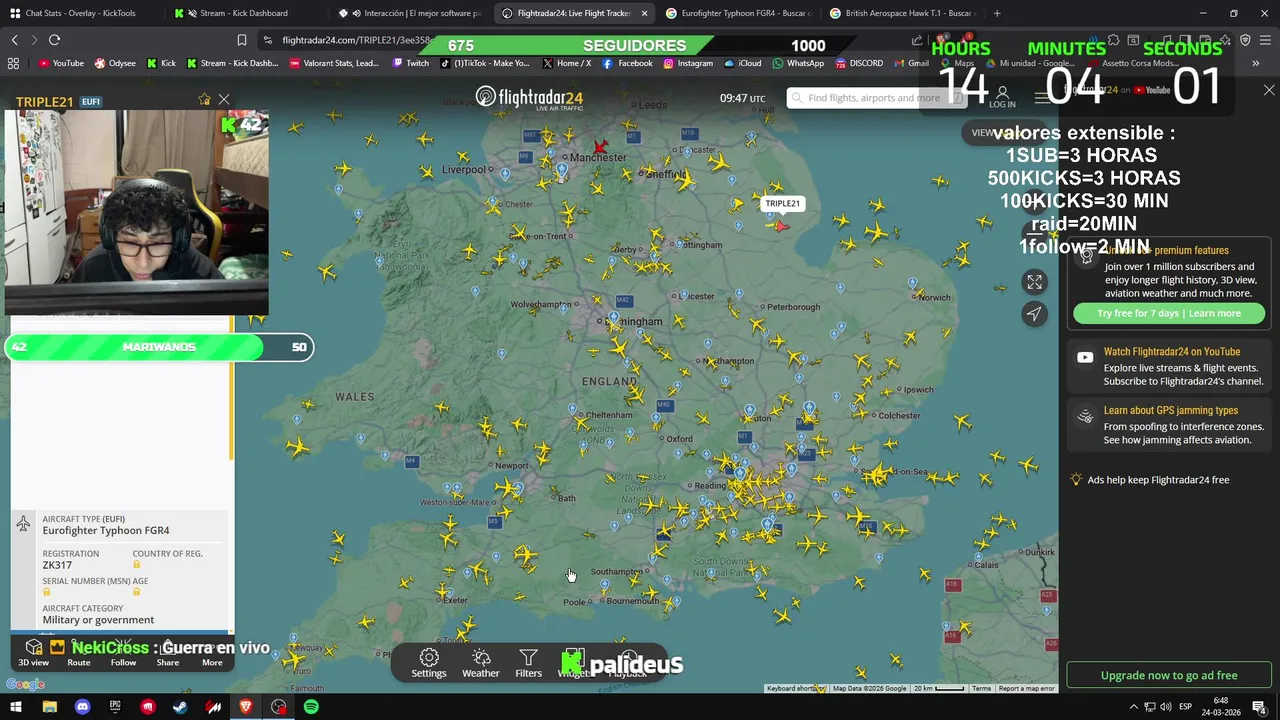Show hidden tray icons chevron
Screen dimensions: 1280x720
point(1133,707)
